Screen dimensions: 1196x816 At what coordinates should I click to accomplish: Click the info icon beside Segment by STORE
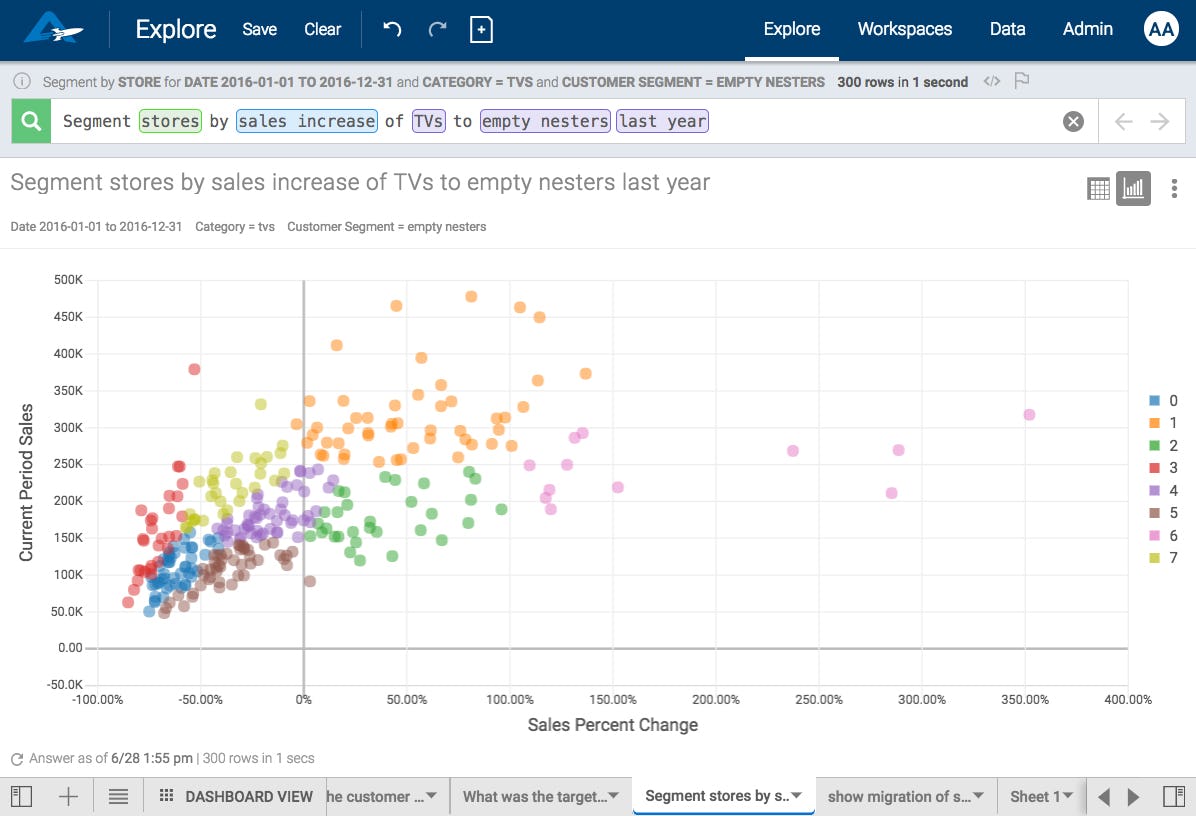coord(22,81)
